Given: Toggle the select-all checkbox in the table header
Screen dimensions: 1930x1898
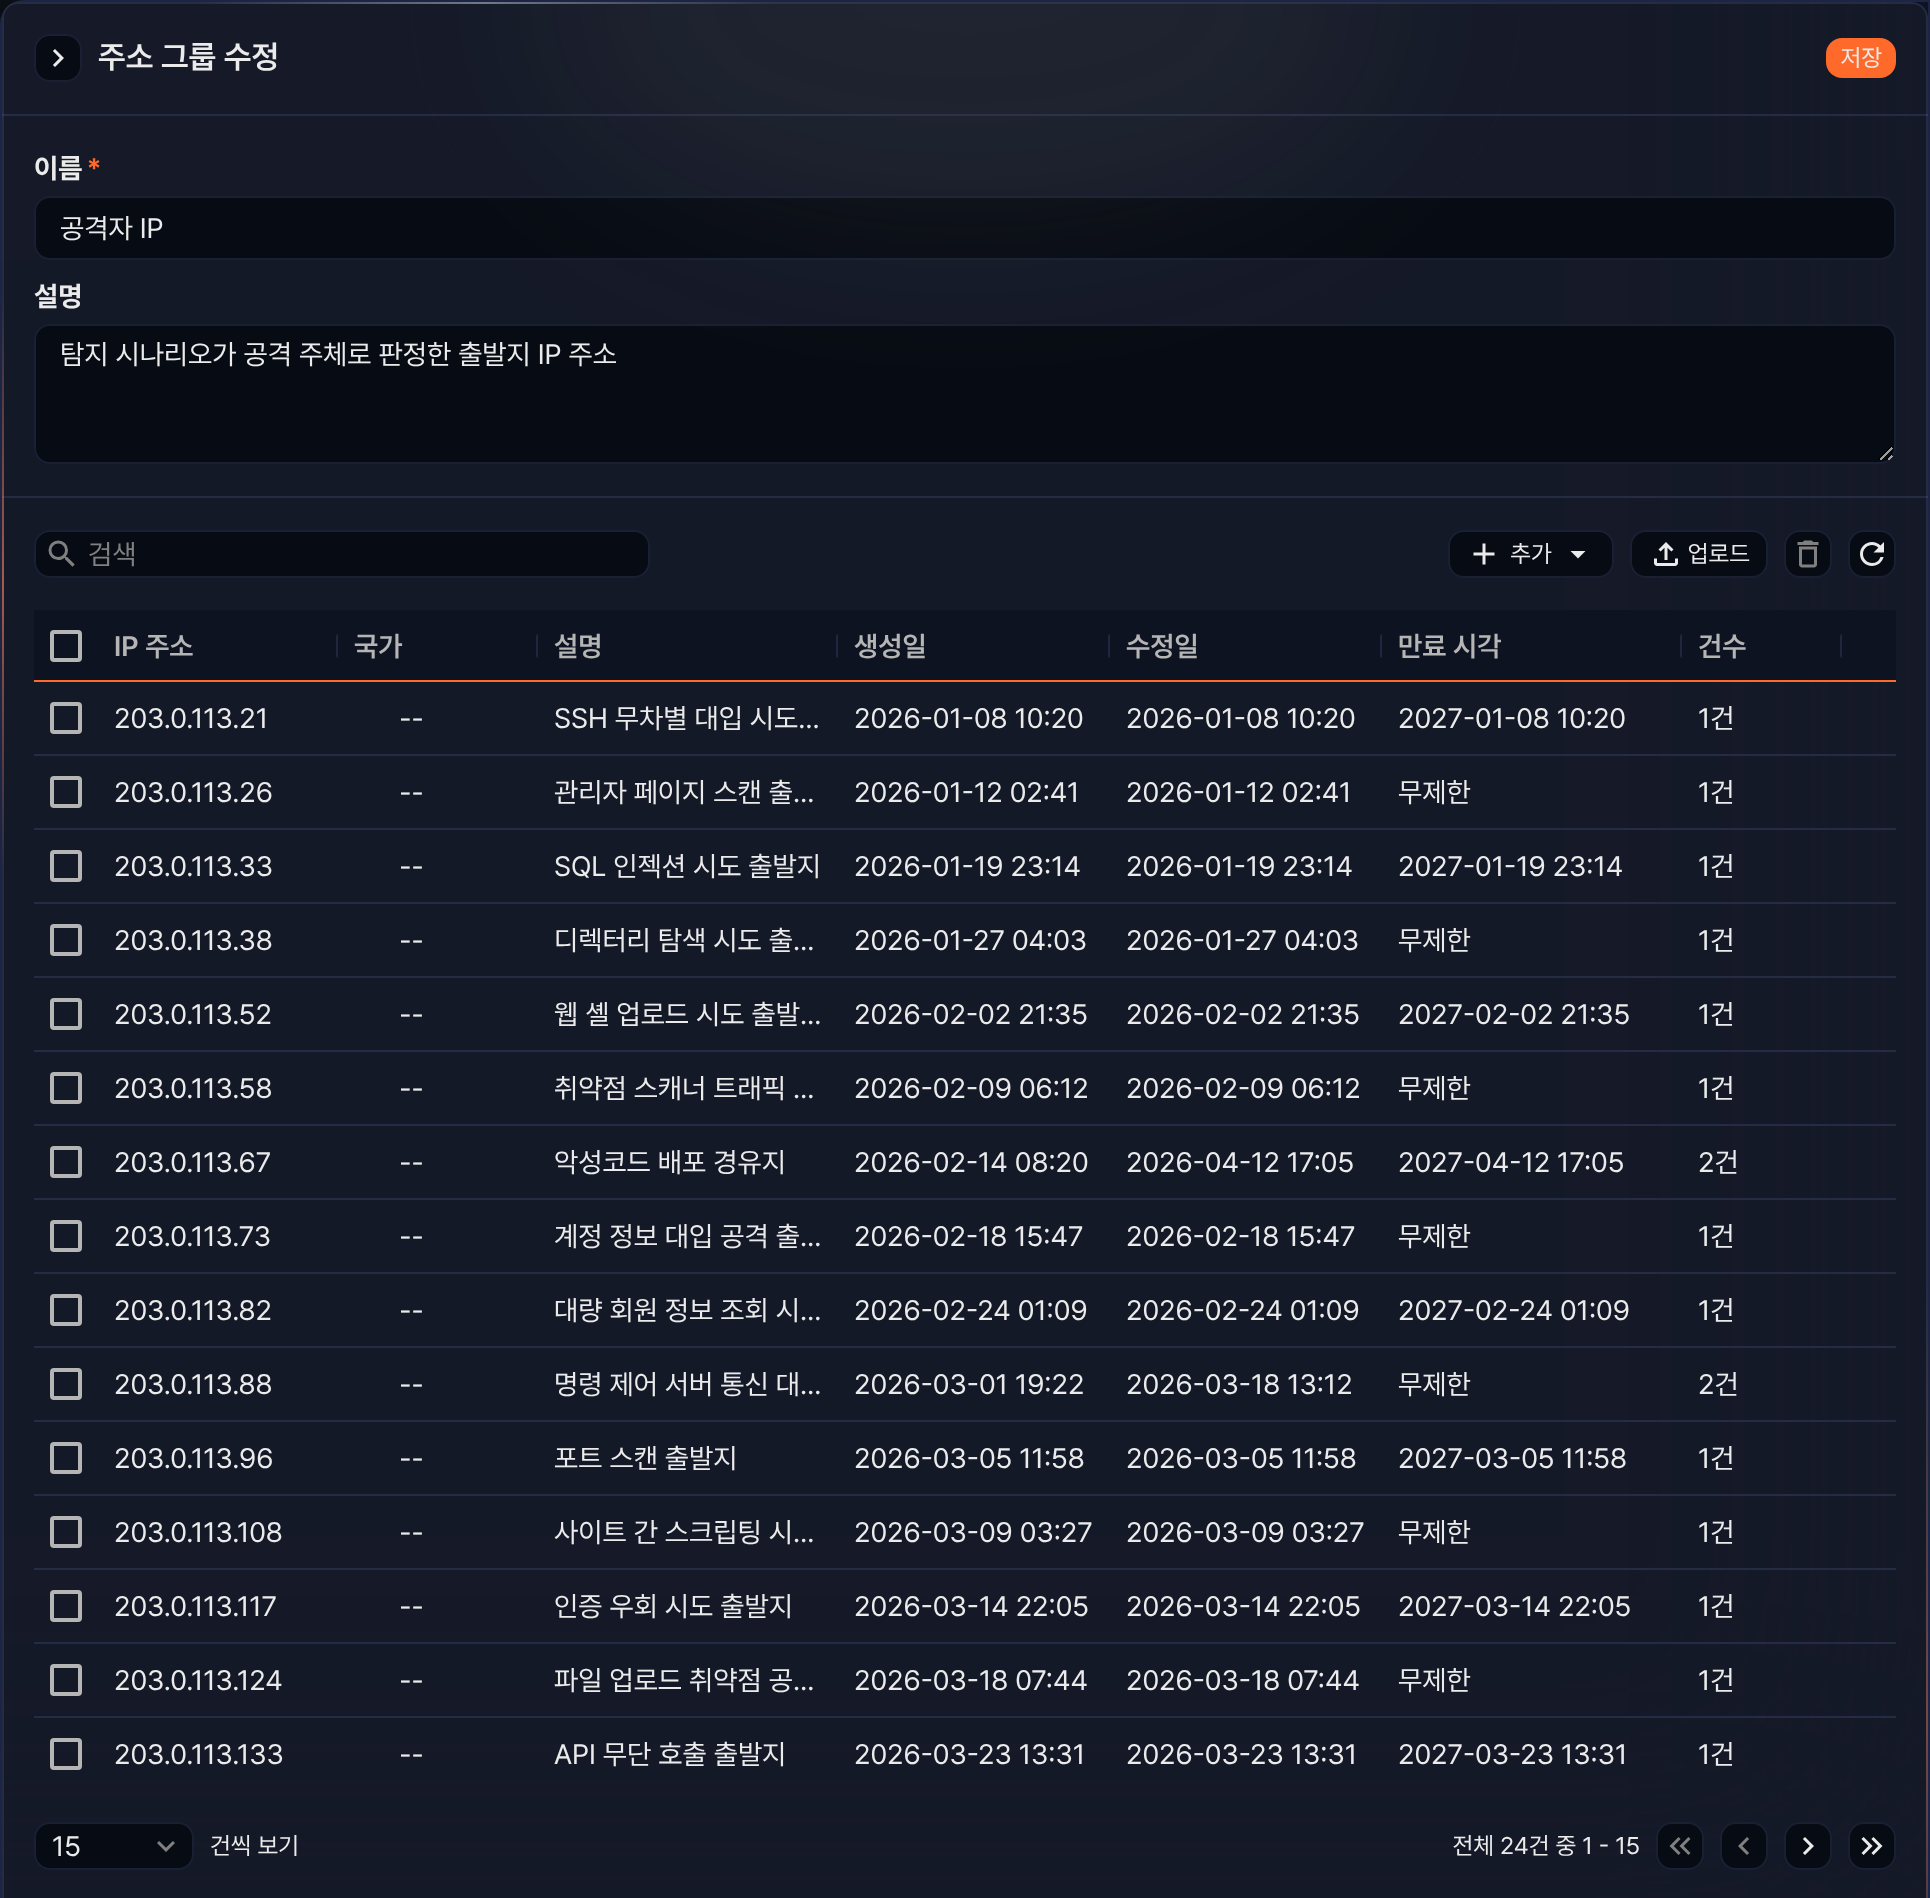Looking at the screenshot, I should coord(66,646).
